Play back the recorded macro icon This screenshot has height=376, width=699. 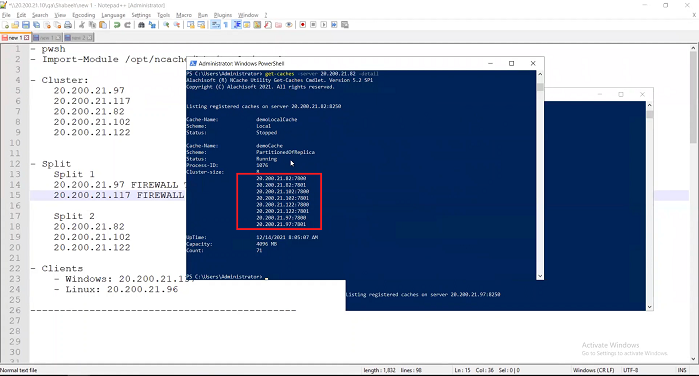324,25
